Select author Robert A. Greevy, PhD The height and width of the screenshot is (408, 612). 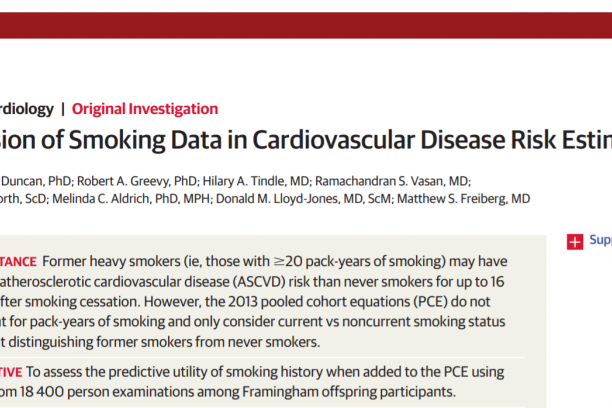point(137,181)
